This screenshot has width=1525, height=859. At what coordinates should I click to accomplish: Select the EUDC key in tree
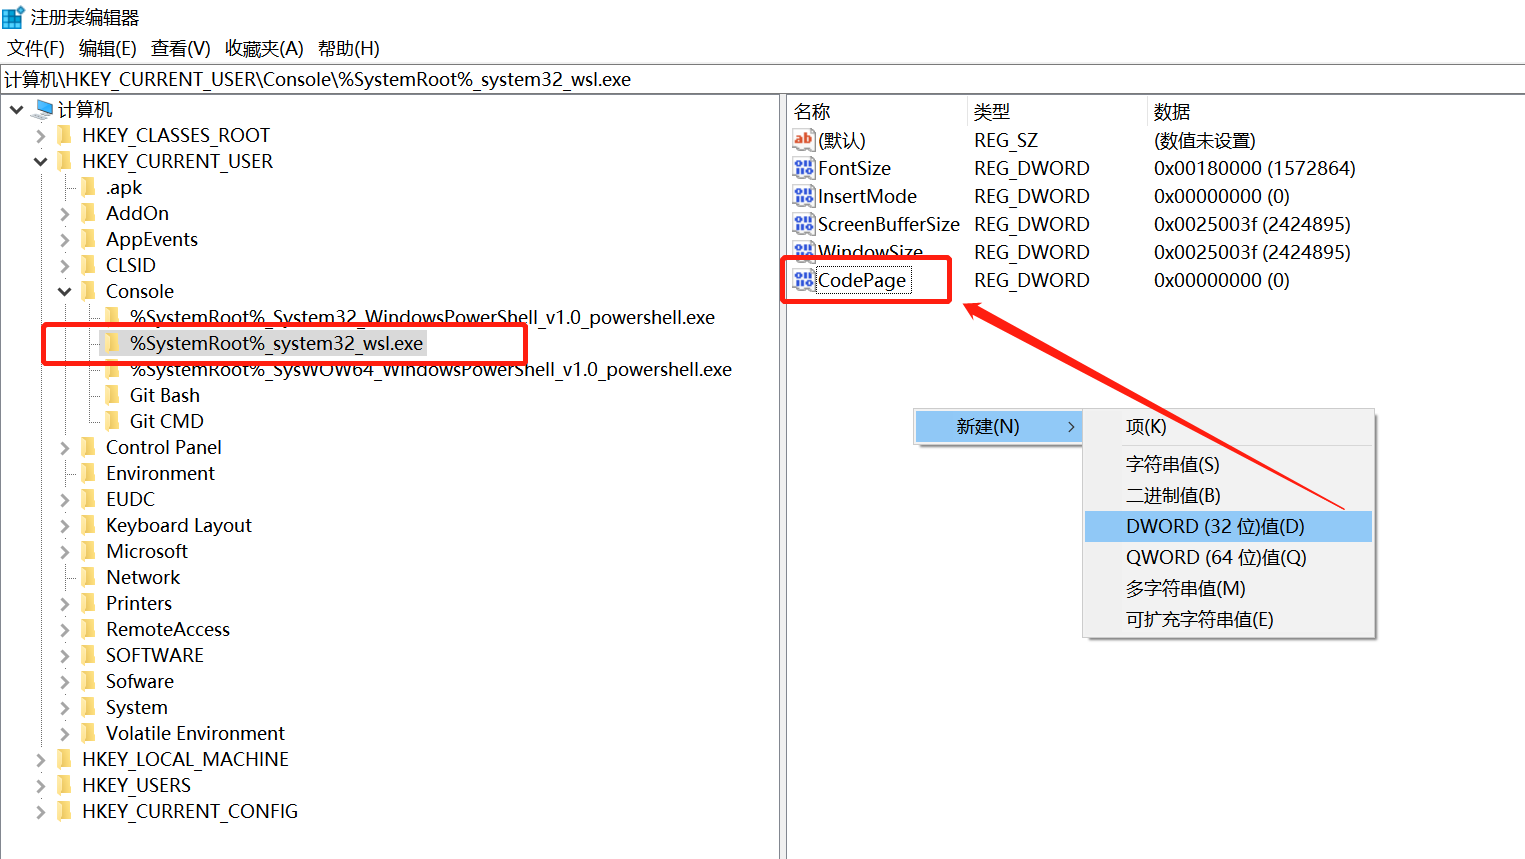[x=130, y=499]
